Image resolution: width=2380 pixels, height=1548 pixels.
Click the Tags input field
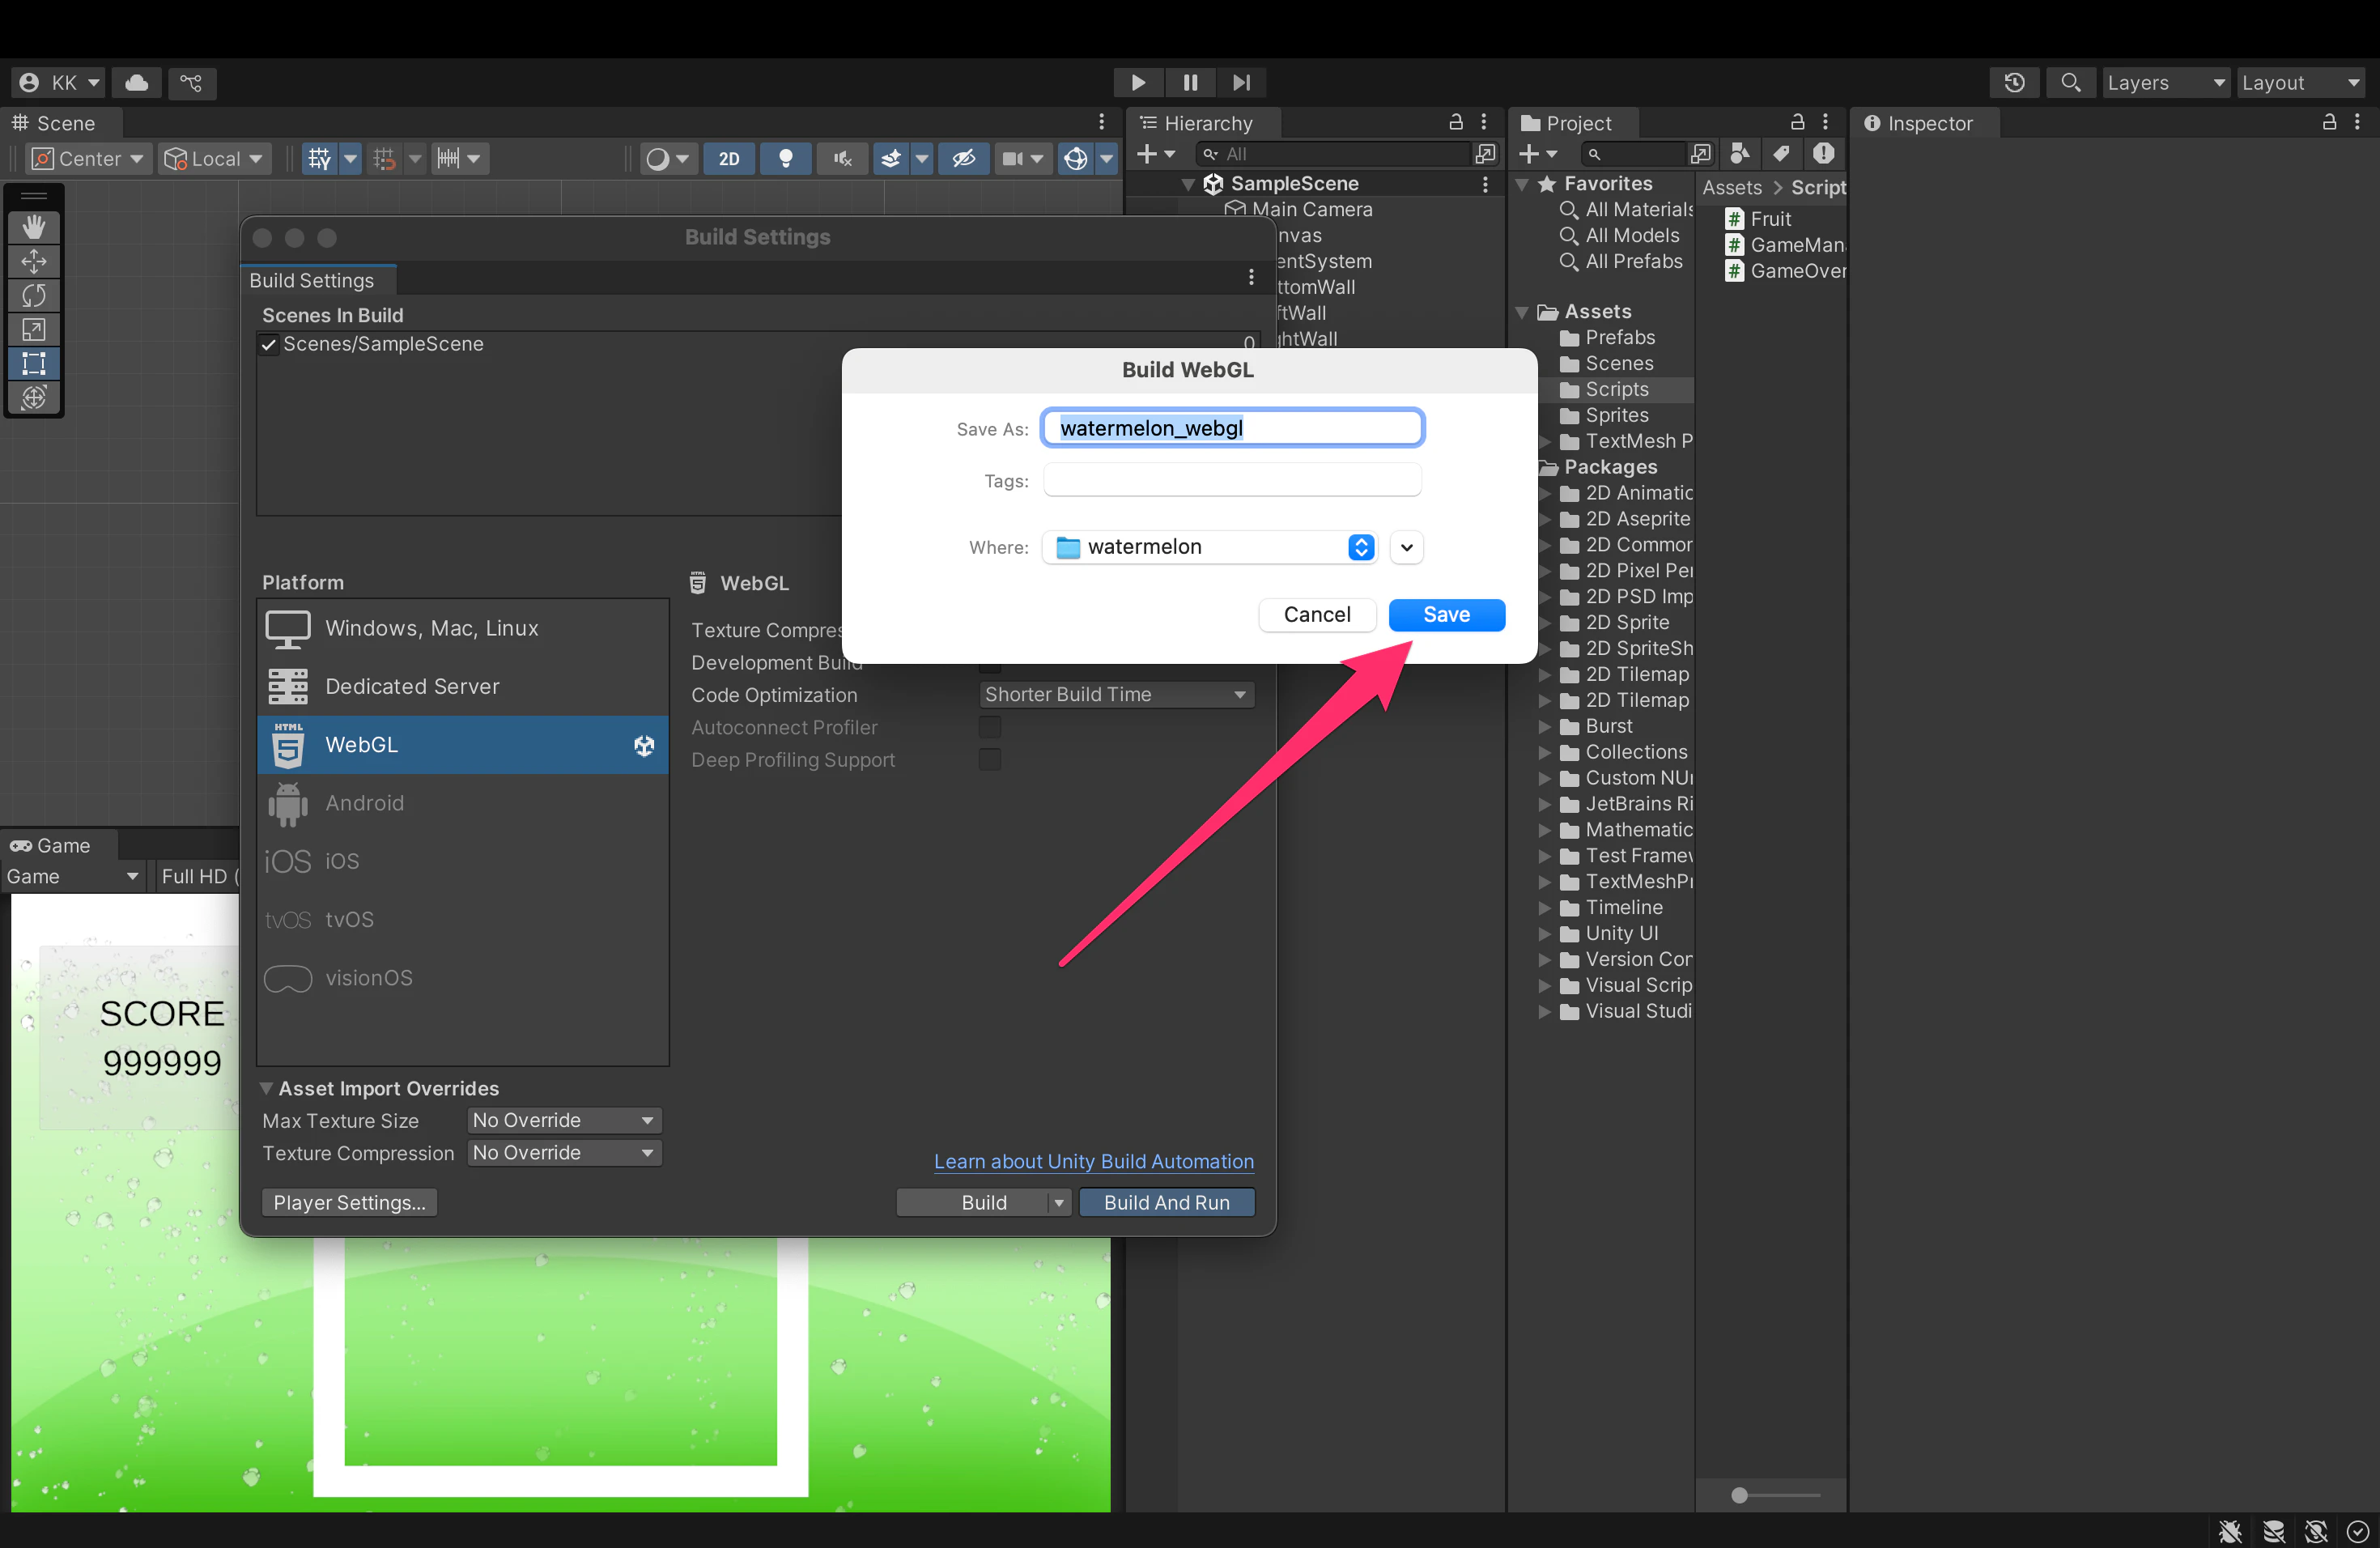[x=1232, y=480]
